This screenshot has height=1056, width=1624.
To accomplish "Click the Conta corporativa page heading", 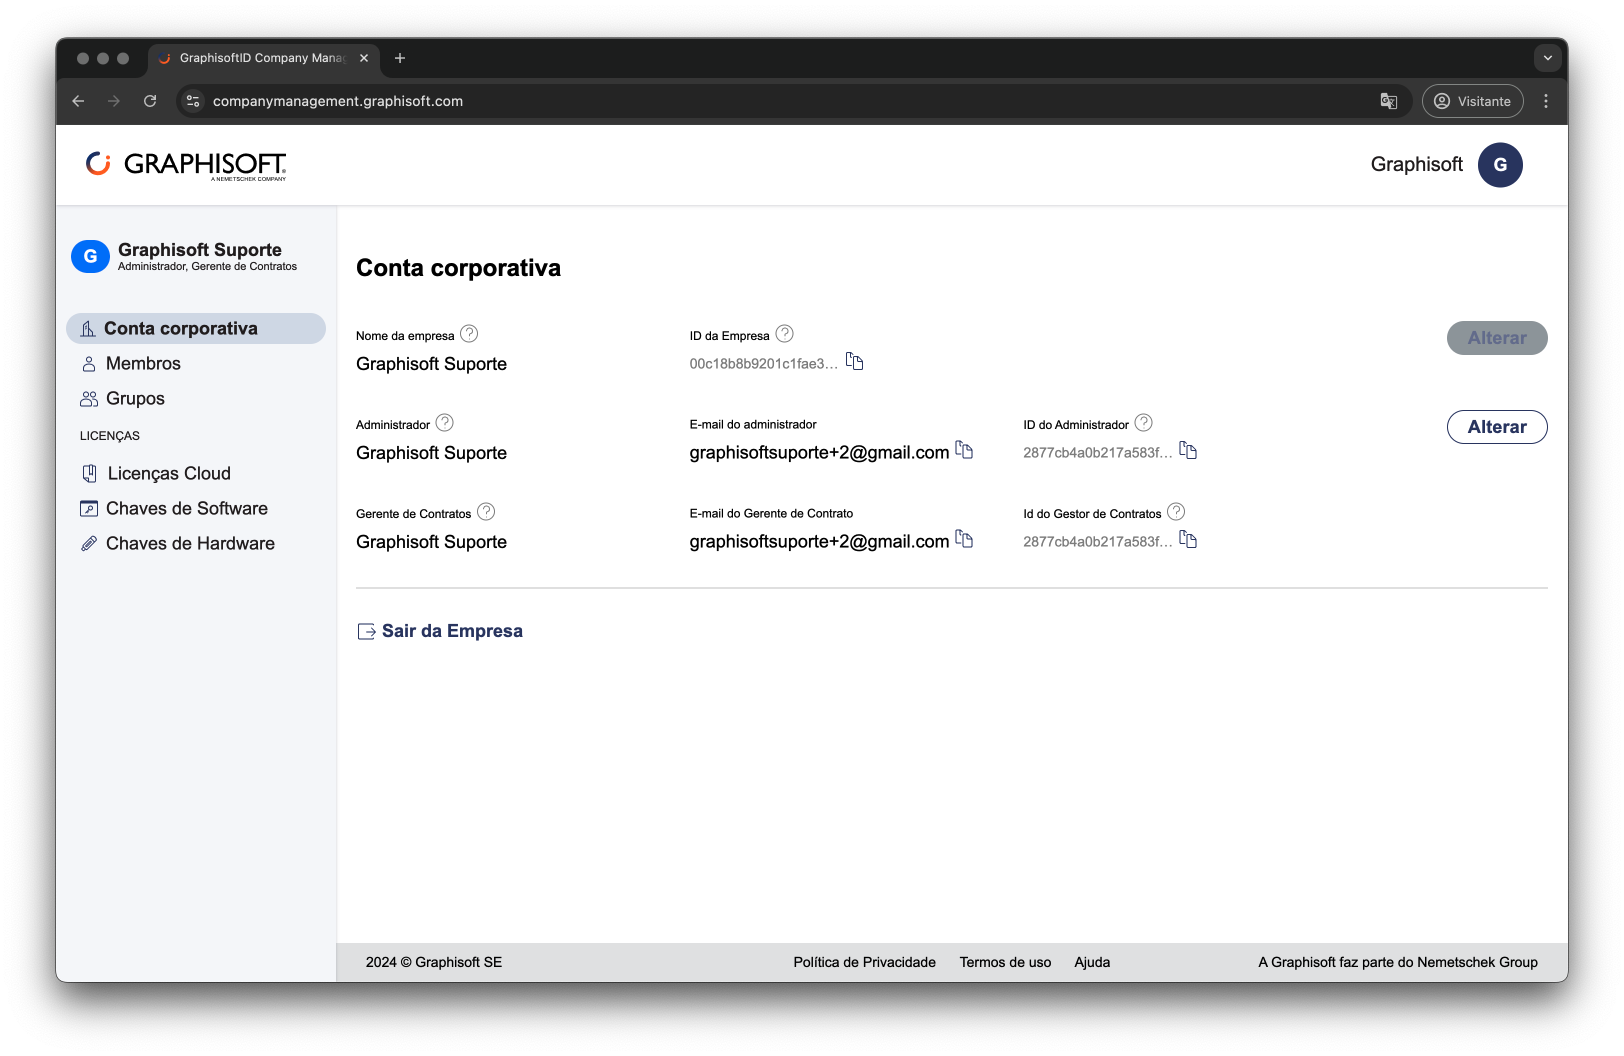I will coord(458,268).
